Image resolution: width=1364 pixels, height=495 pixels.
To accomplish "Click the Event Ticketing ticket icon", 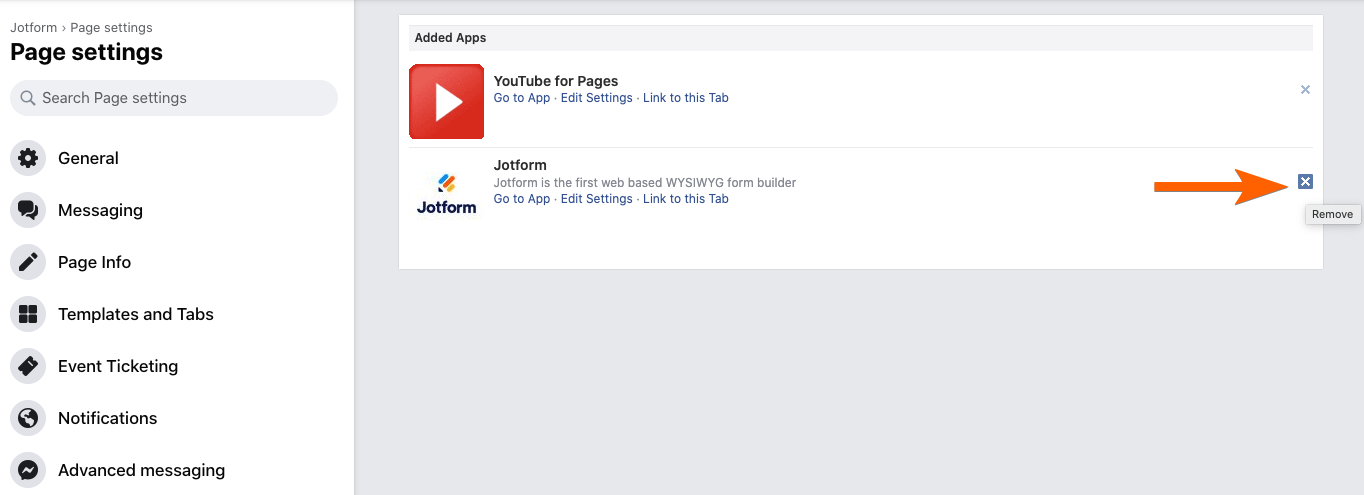I will (28, 366).
